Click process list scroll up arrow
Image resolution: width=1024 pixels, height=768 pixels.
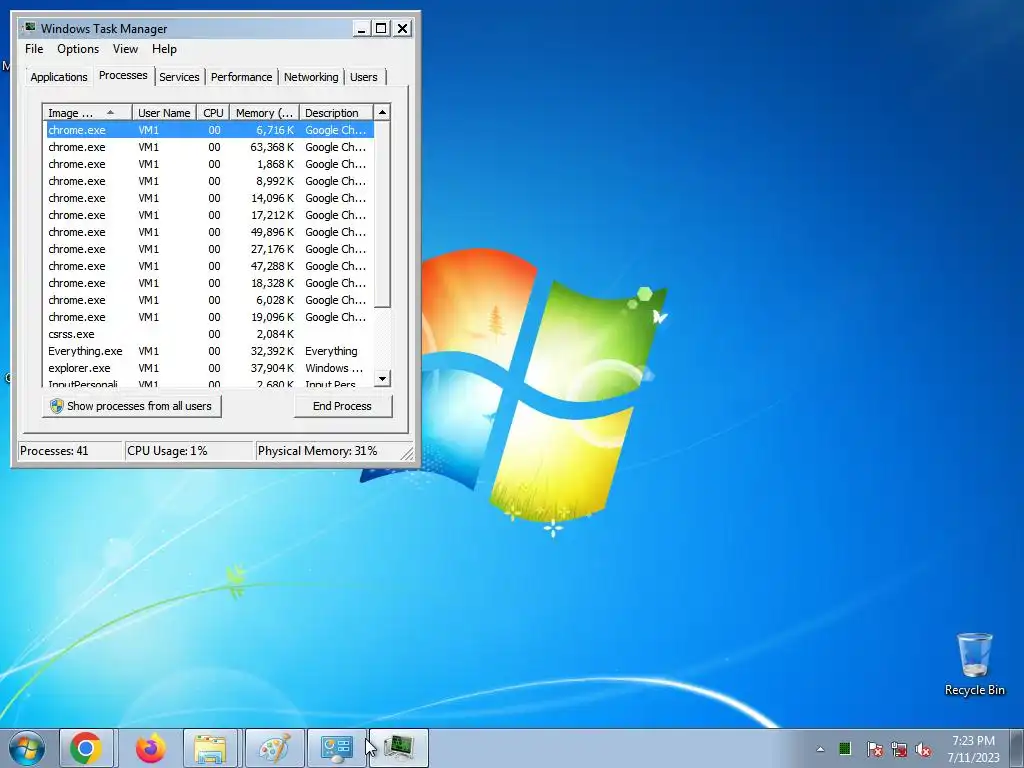(383, 112)
